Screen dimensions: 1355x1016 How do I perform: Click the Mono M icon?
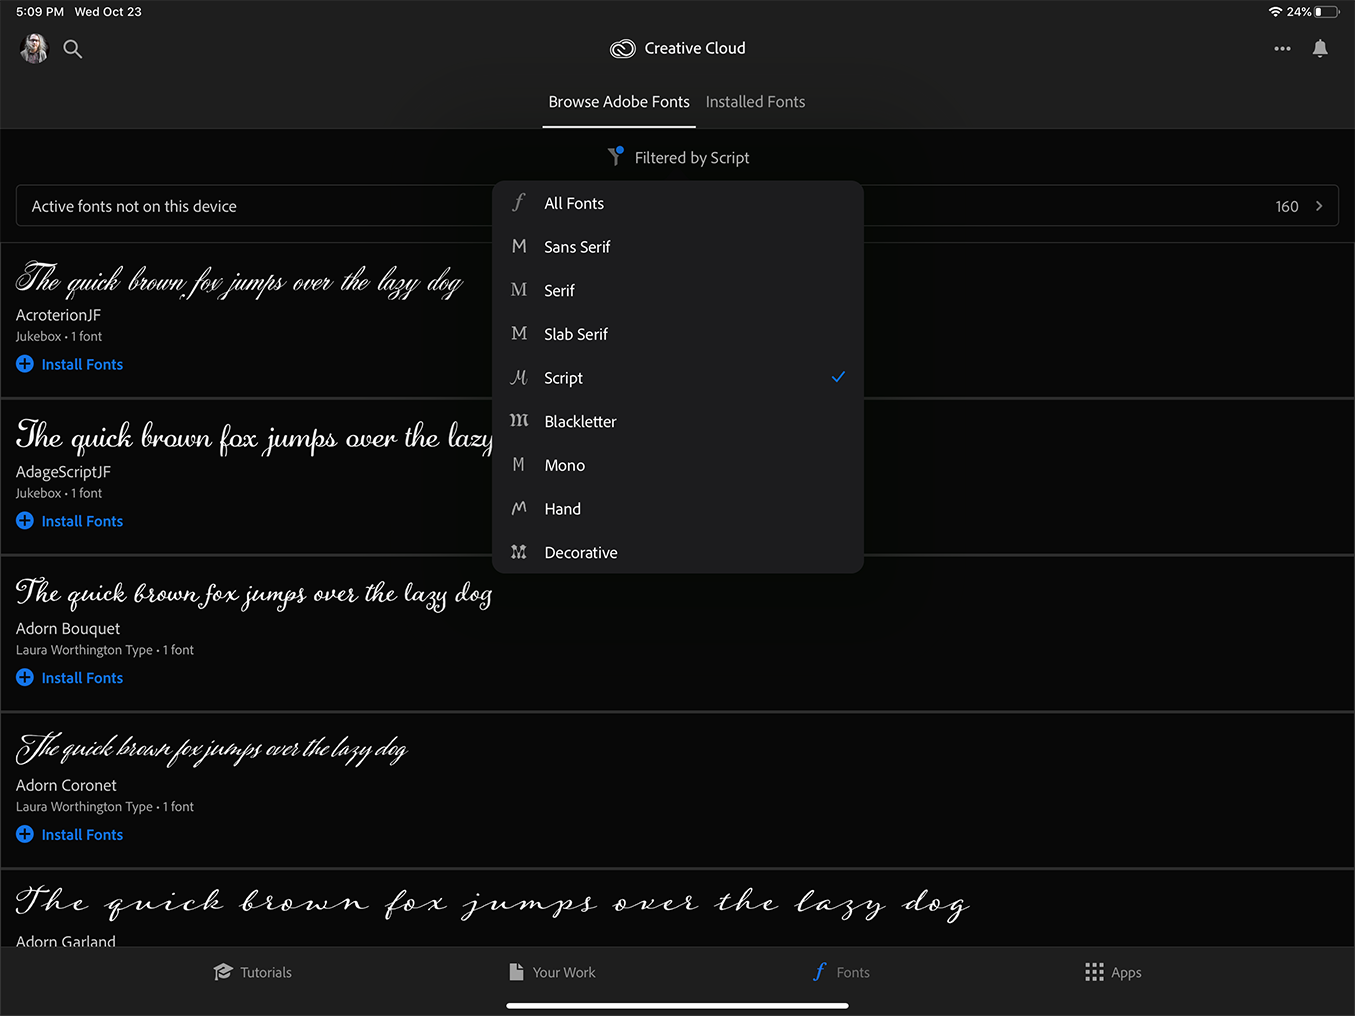[519, 465]
